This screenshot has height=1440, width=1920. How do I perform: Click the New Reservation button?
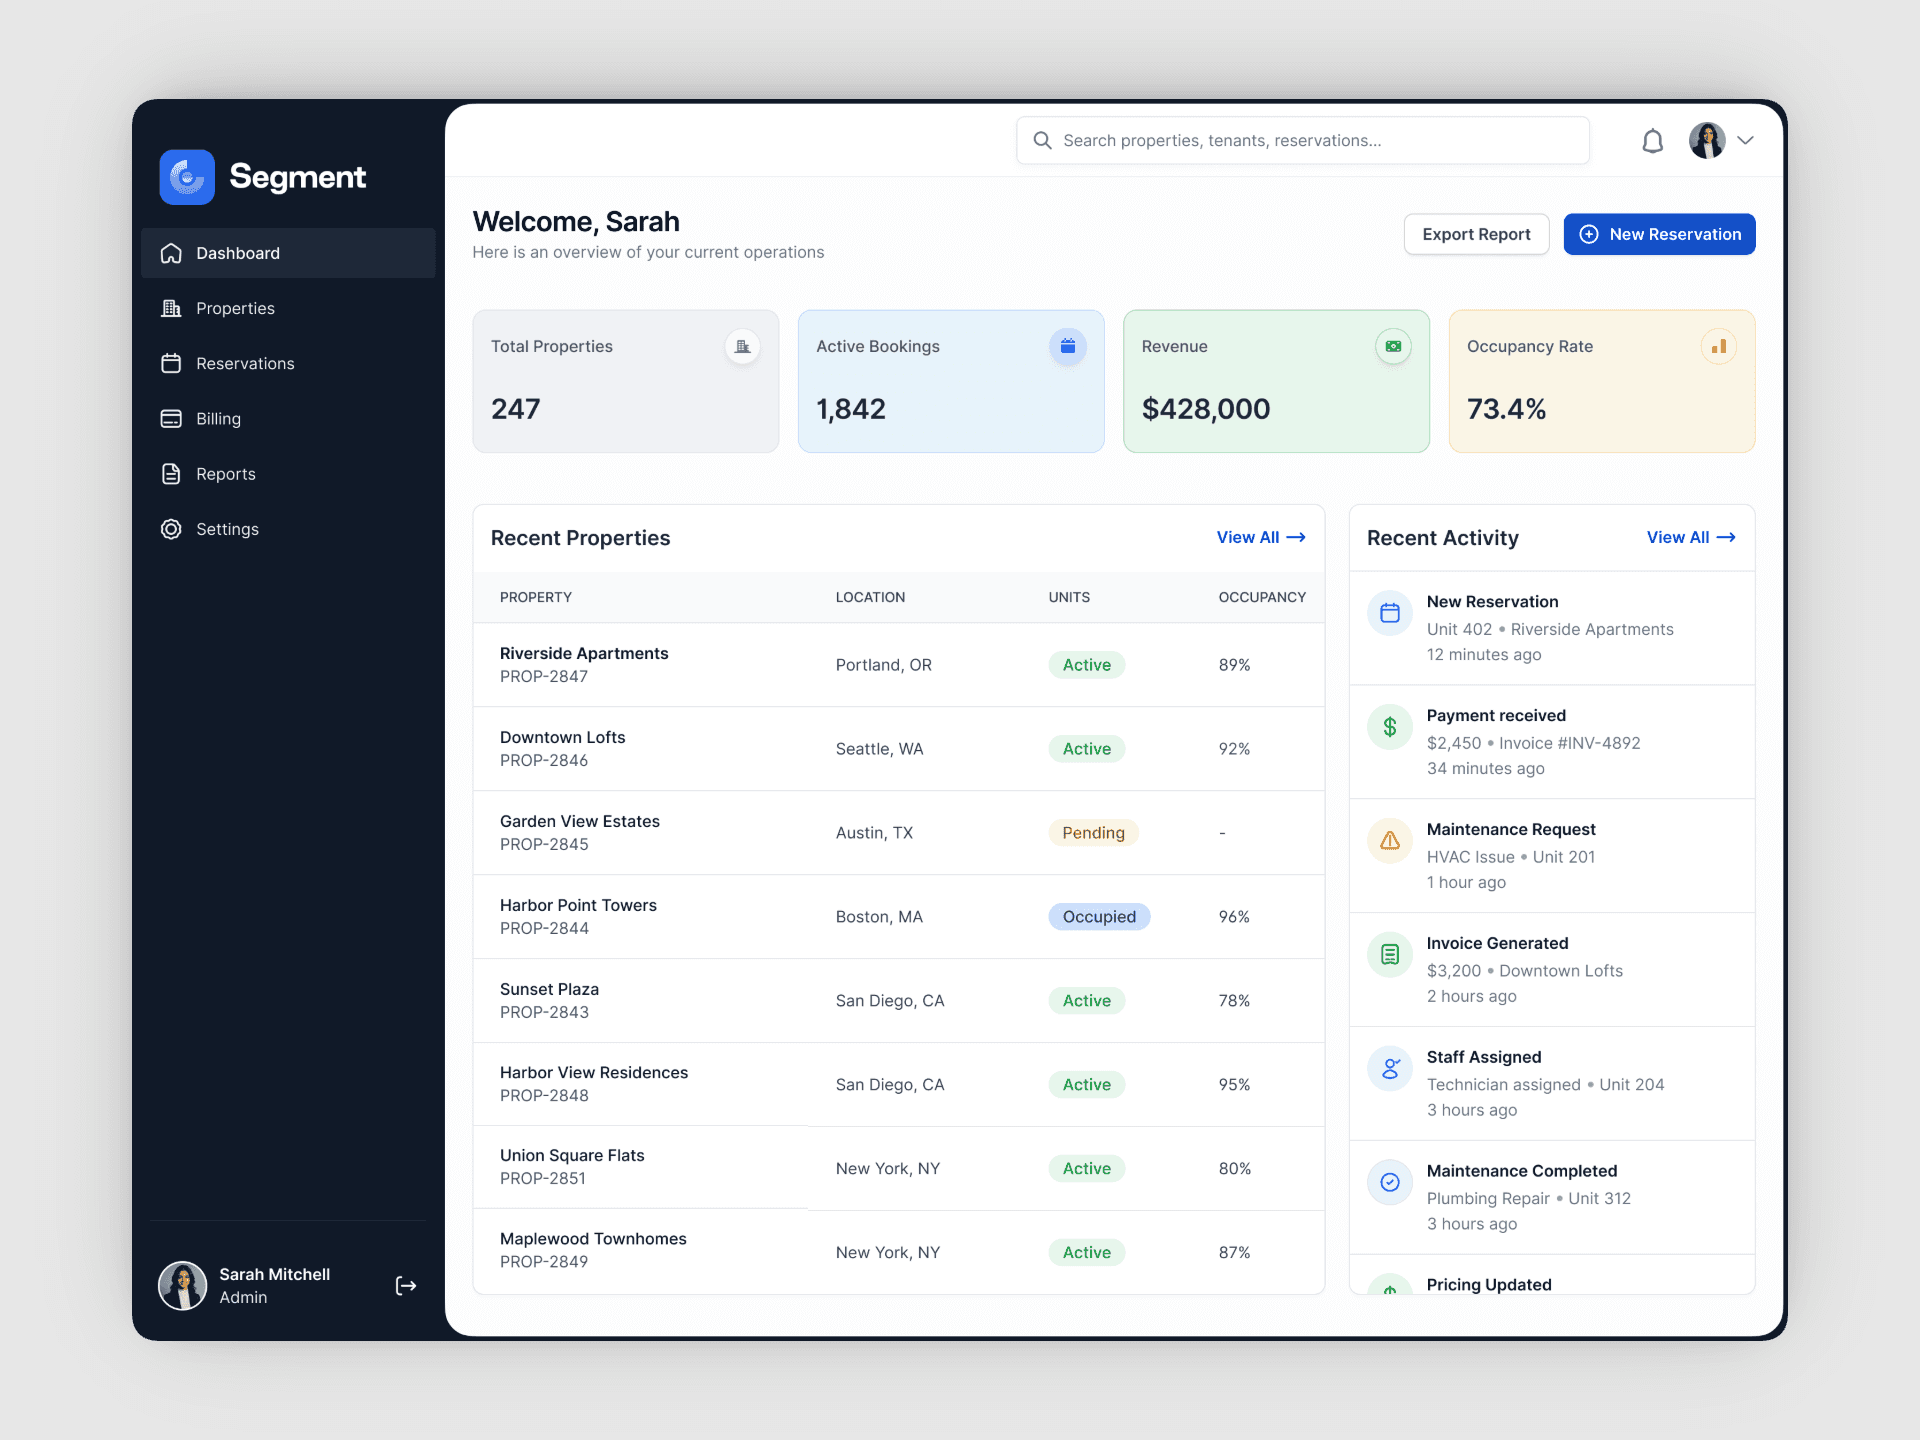pos(1659,234)
